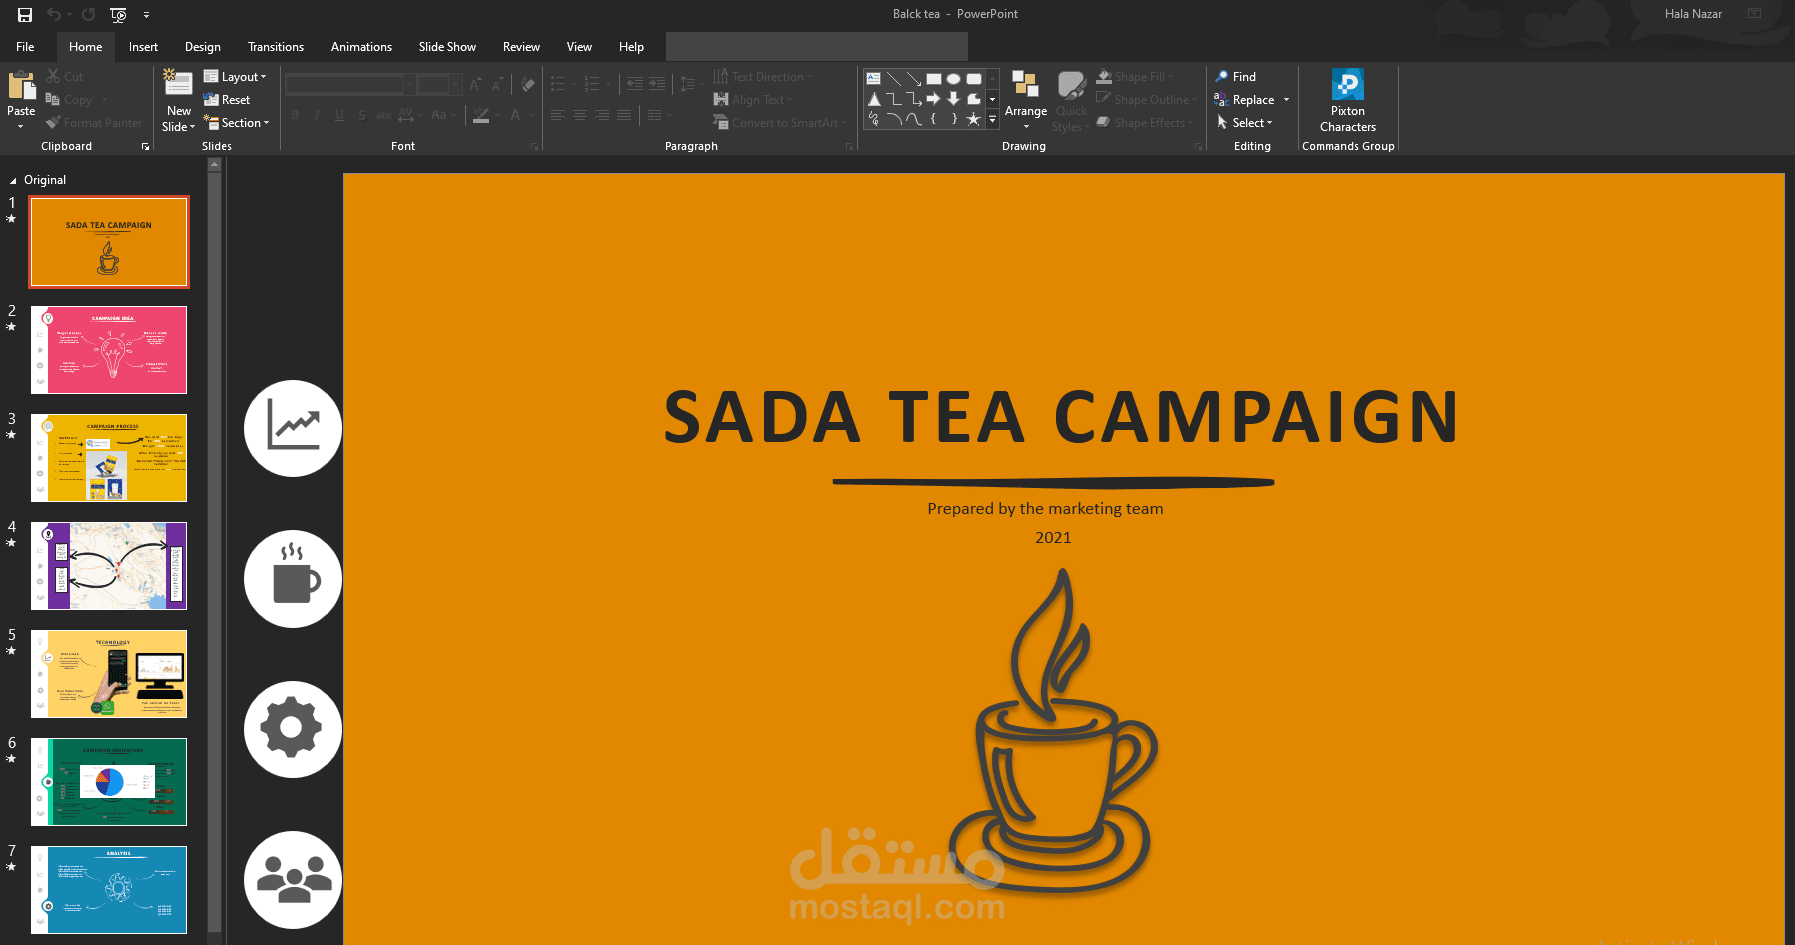
Task: Select the 5-Point Star shape
Action: 973,119
